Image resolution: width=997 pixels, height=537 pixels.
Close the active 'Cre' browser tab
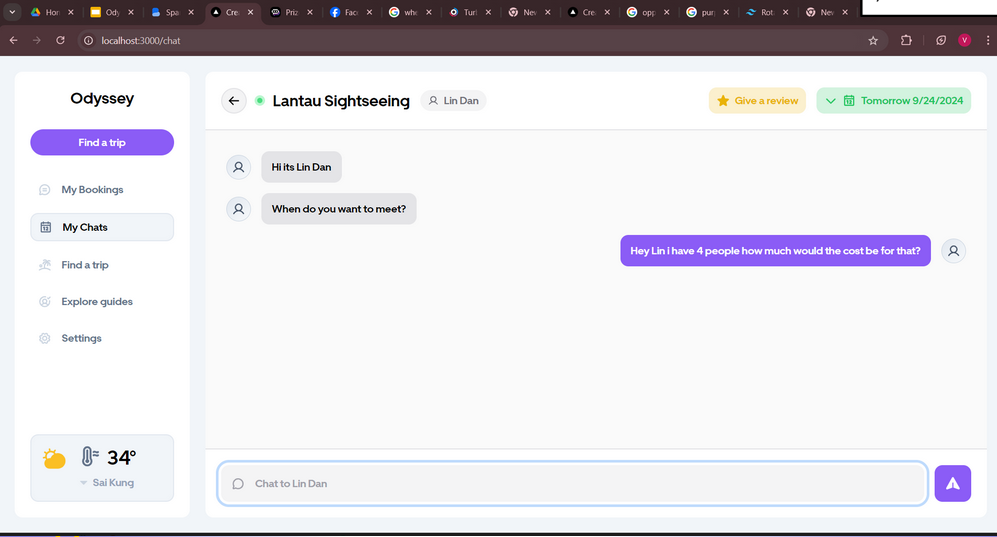coord(251,12)
